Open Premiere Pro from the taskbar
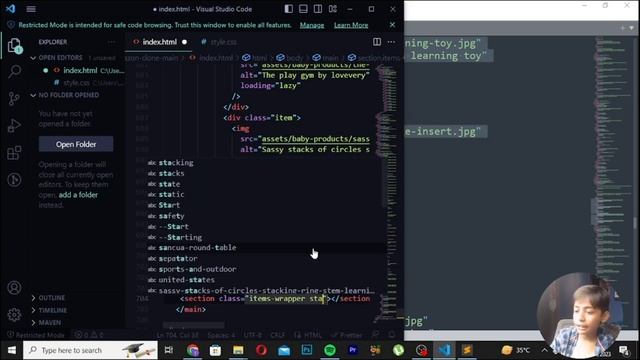Screen dimensions: 640x360 [x=353, y=350]
